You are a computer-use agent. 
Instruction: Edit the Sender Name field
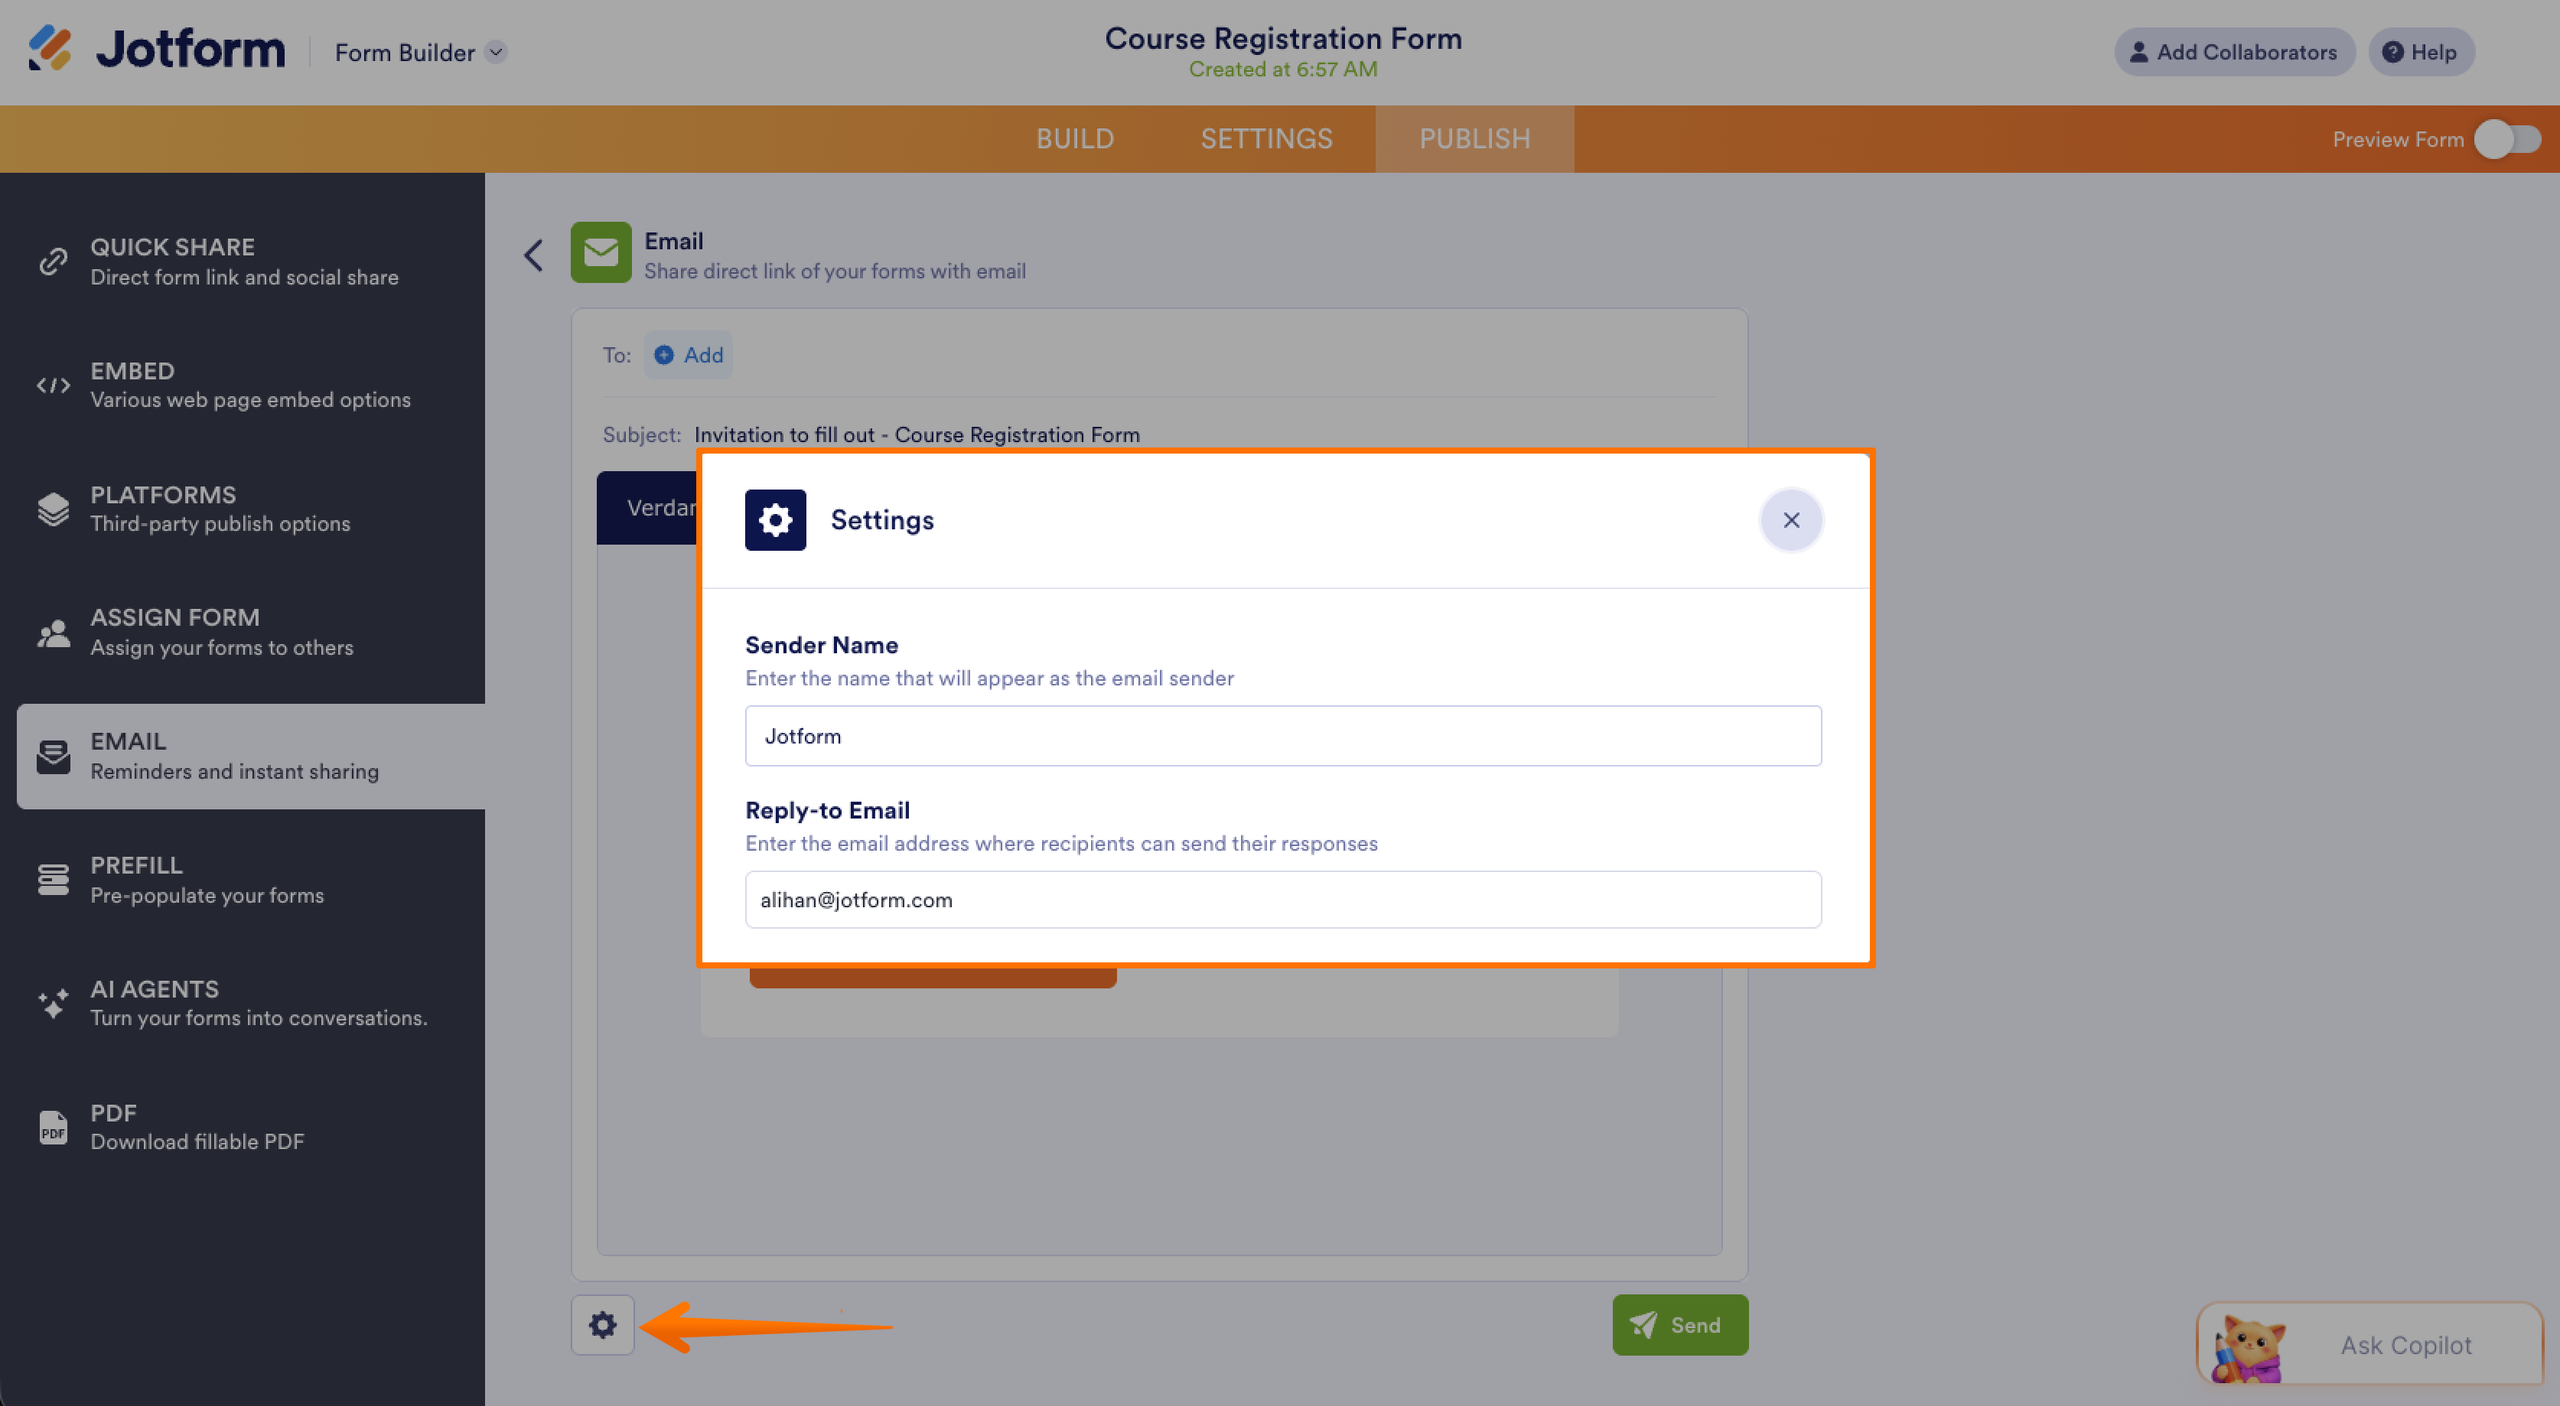click(x=1283, y=736)
